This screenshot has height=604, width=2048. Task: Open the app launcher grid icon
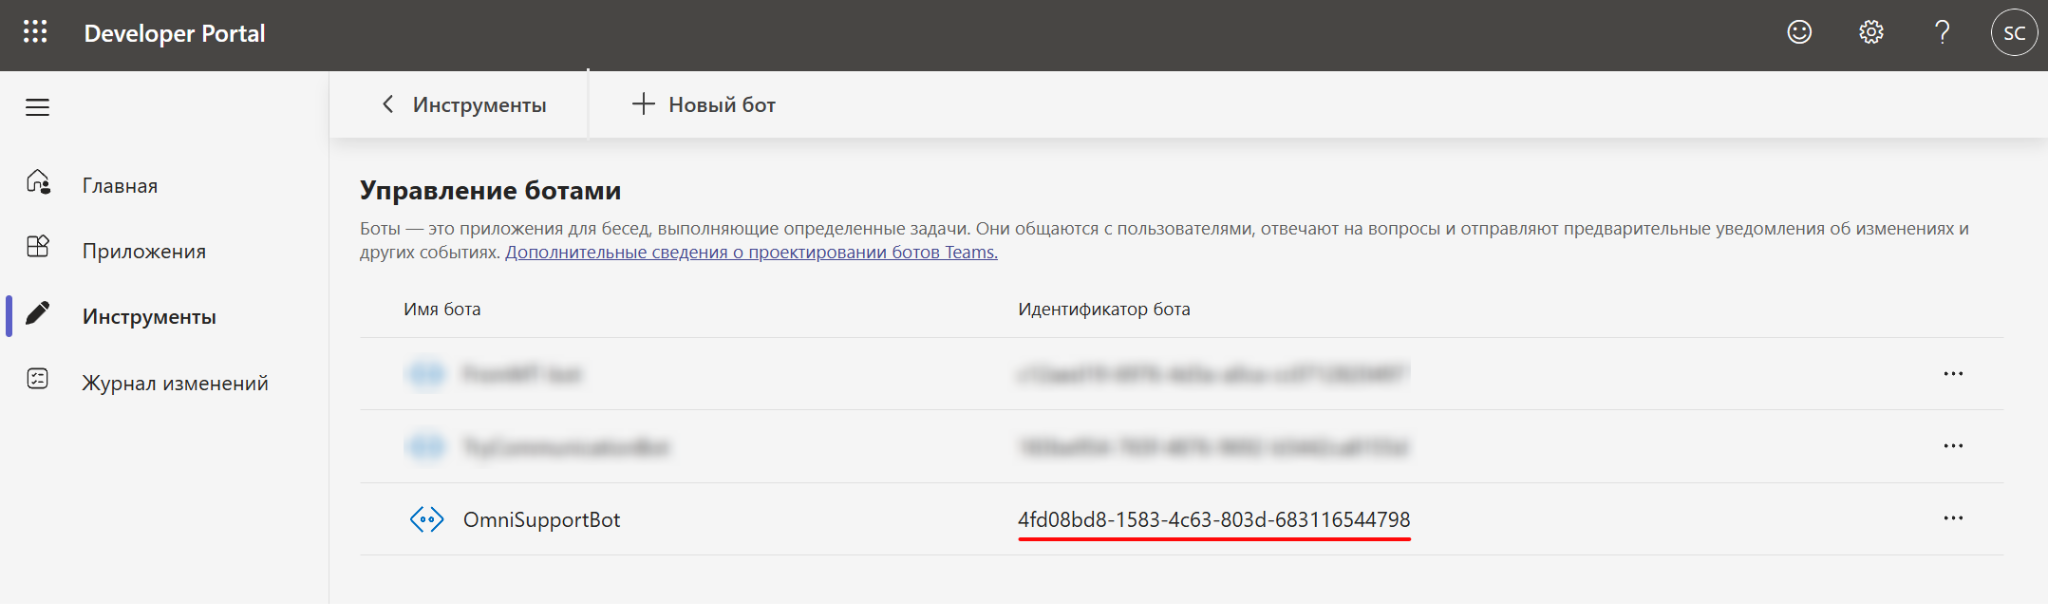click(x=35, y=32)
